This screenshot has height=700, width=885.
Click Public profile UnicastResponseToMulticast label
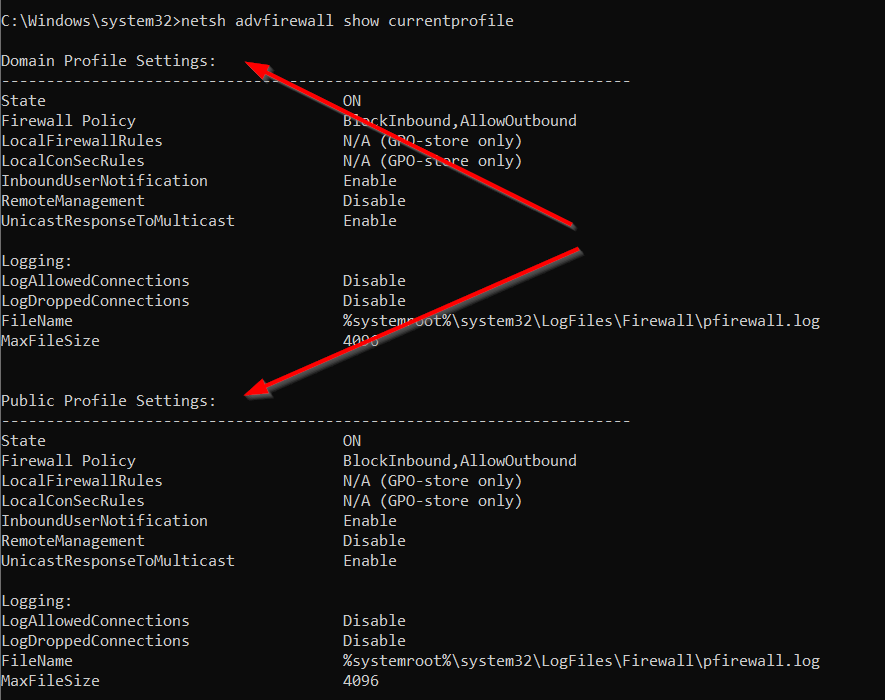(118, 561)
